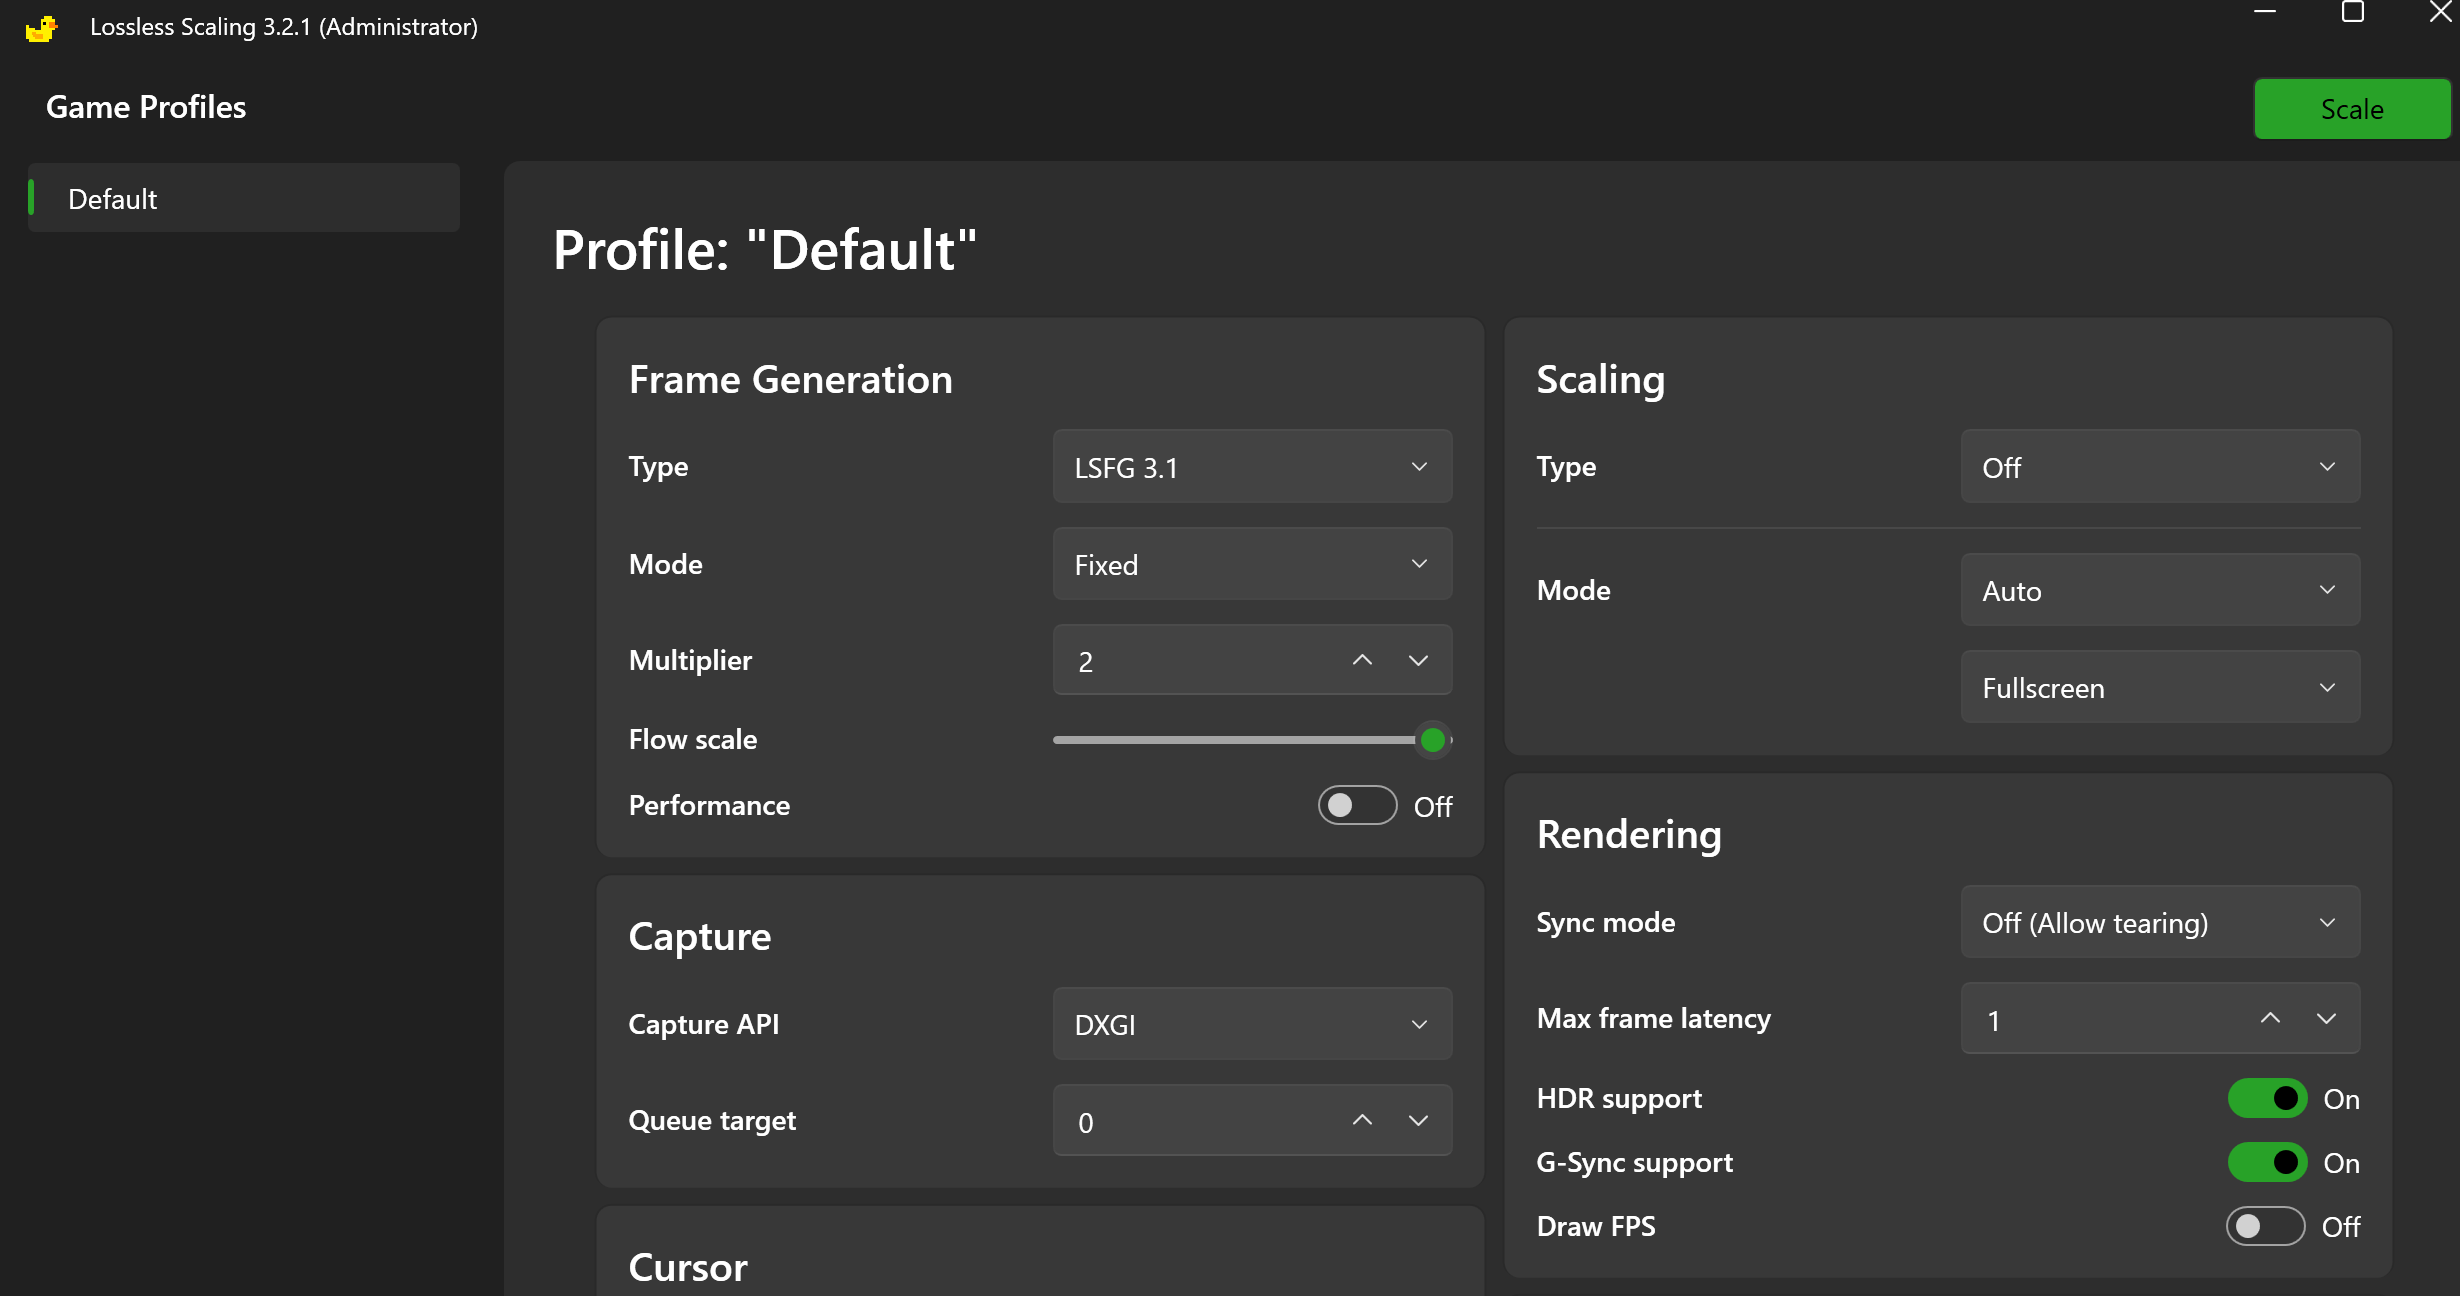Screen dimensions: 2460x1296
Task: Open the Capture API dropdown showing DXGI
Action: tap(1252, 1024)
